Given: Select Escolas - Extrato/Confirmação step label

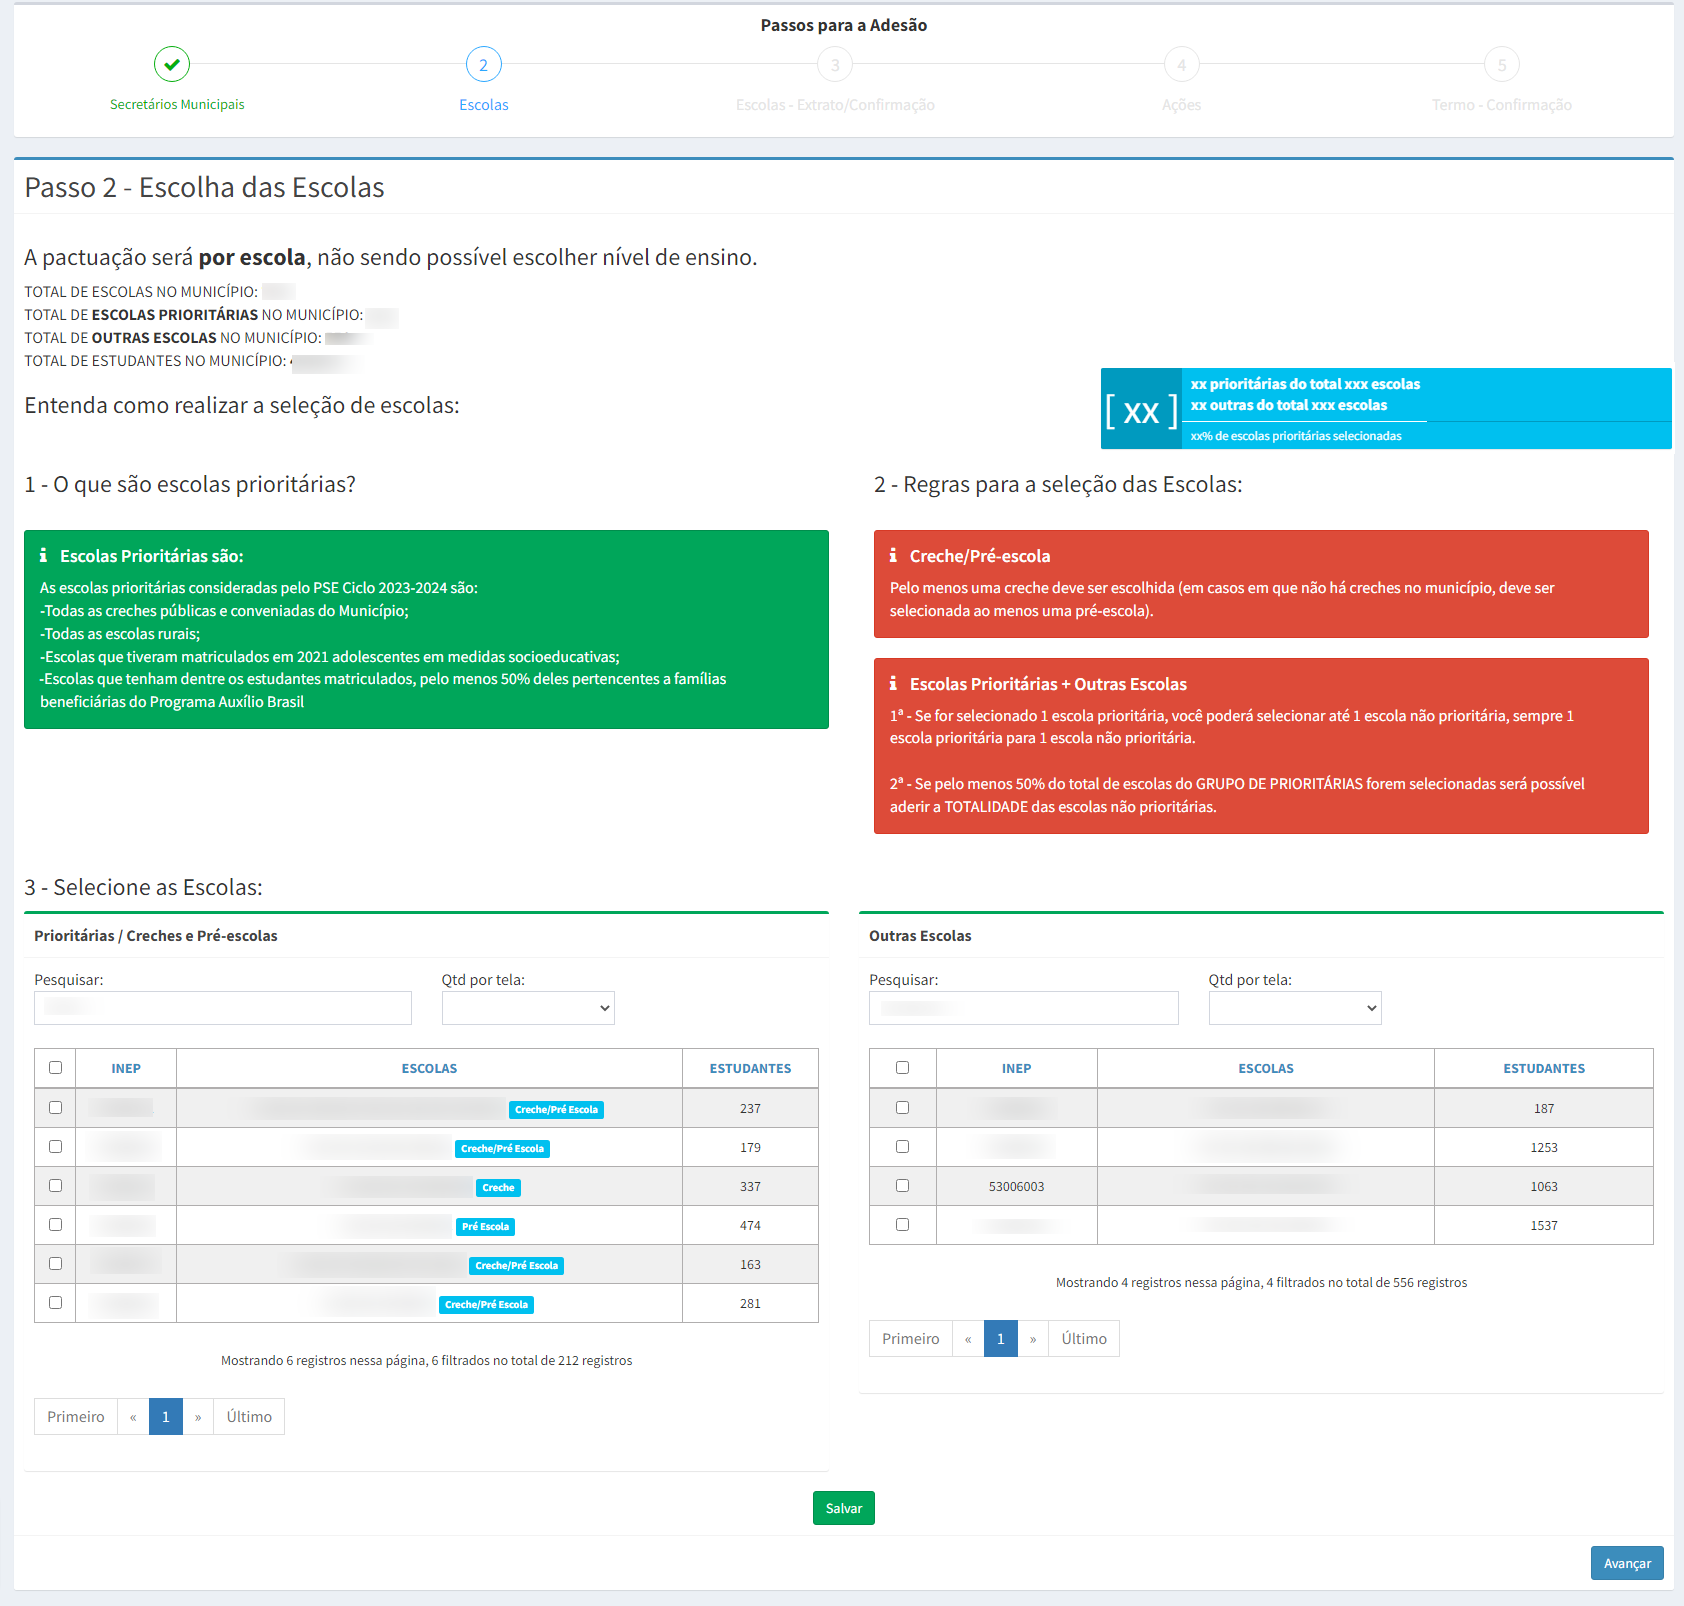Looking at the screenshot, I should pyautogui.click(x=835, y=105).
